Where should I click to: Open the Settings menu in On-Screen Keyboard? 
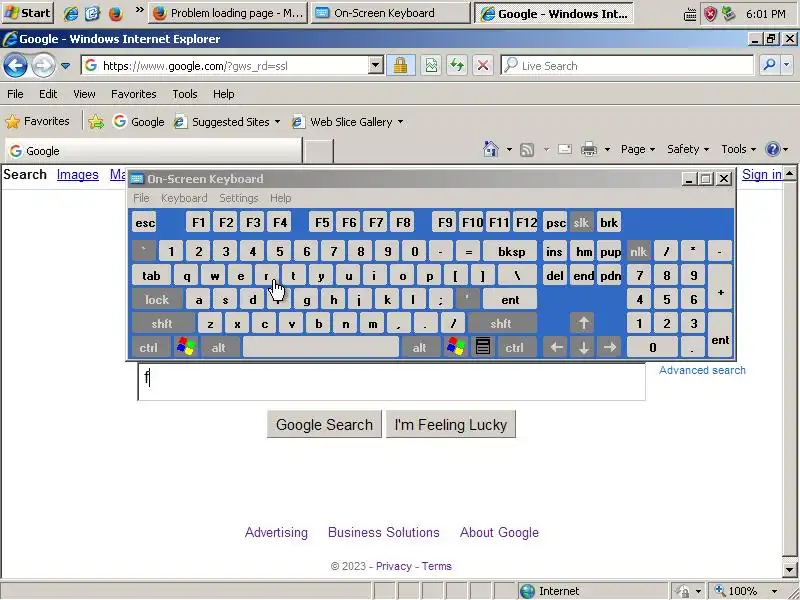pyautogui.click(x=239, y=198)
